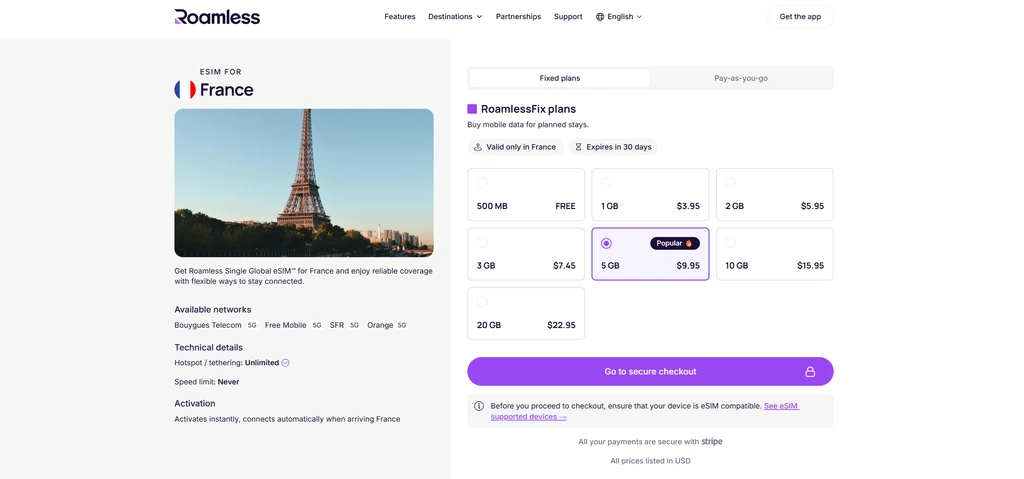Click the Popular badge on 5 GB plan
Screen dimensions: 1024x479
pos(675,243)
